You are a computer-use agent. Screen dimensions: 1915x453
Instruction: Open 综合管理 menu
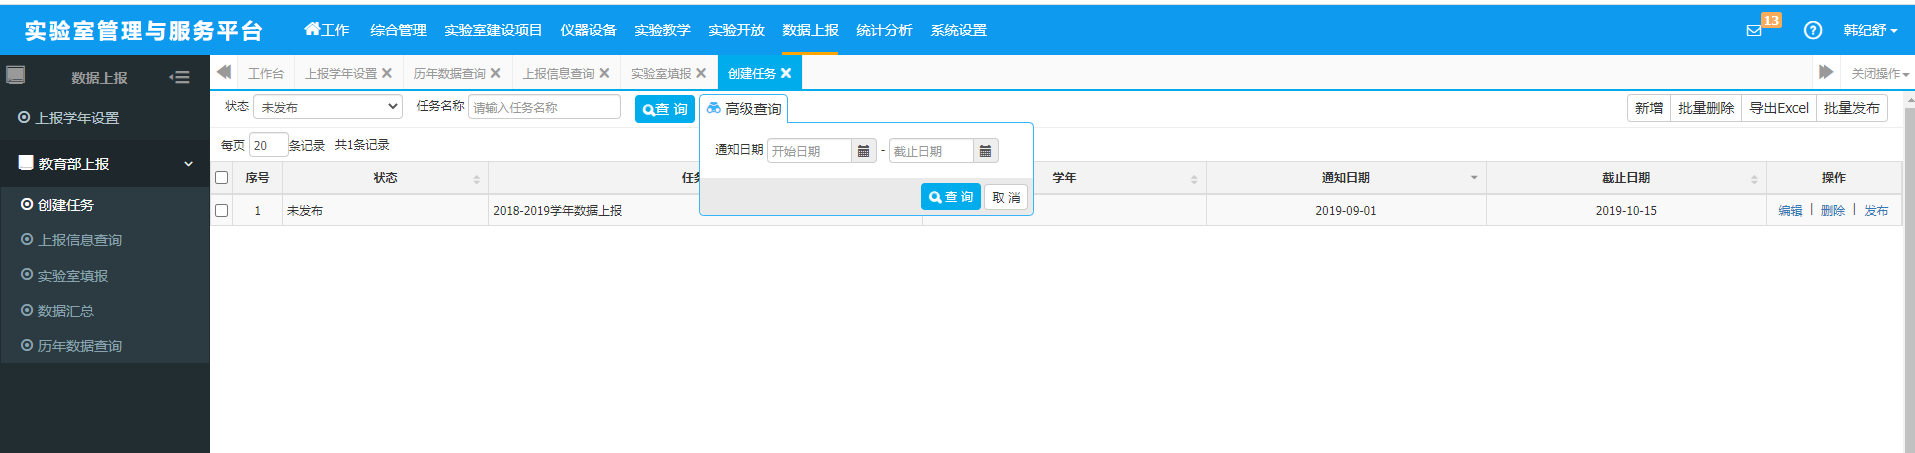point(398,30)
